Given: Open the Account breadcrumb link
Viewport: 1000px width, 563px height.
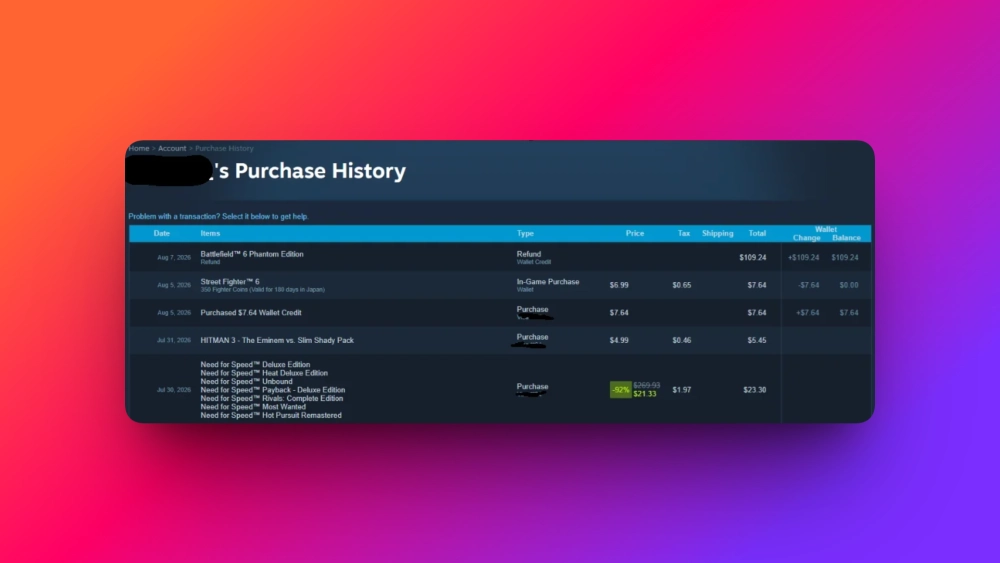Looking at the screenshot, I should (172, 148).
